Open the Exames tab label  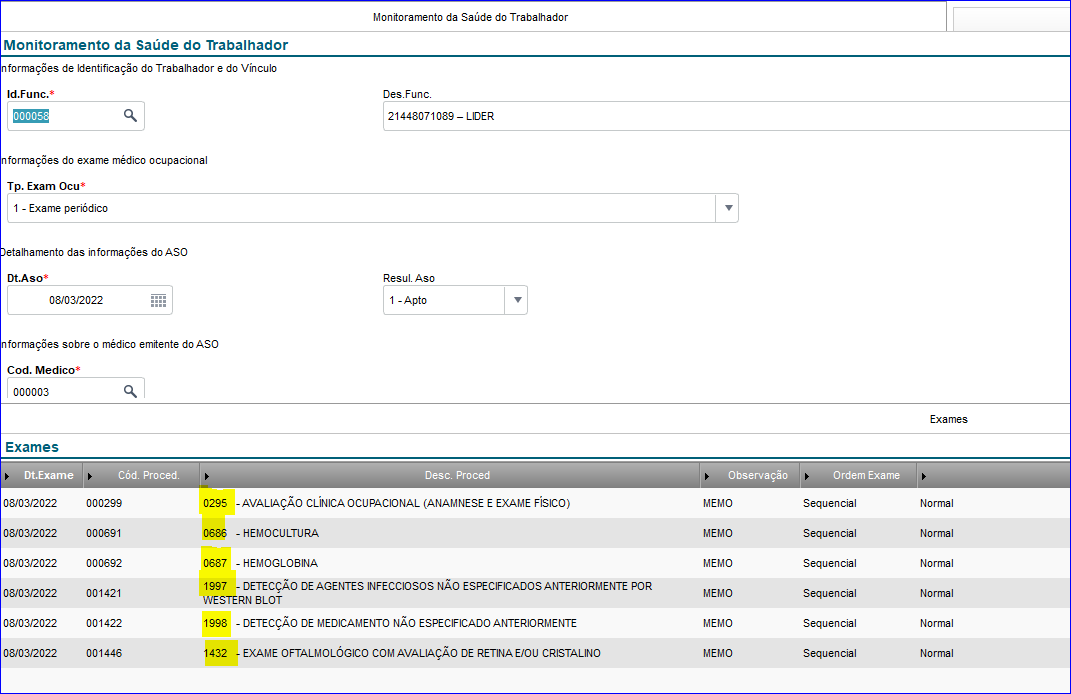[948, 419]
